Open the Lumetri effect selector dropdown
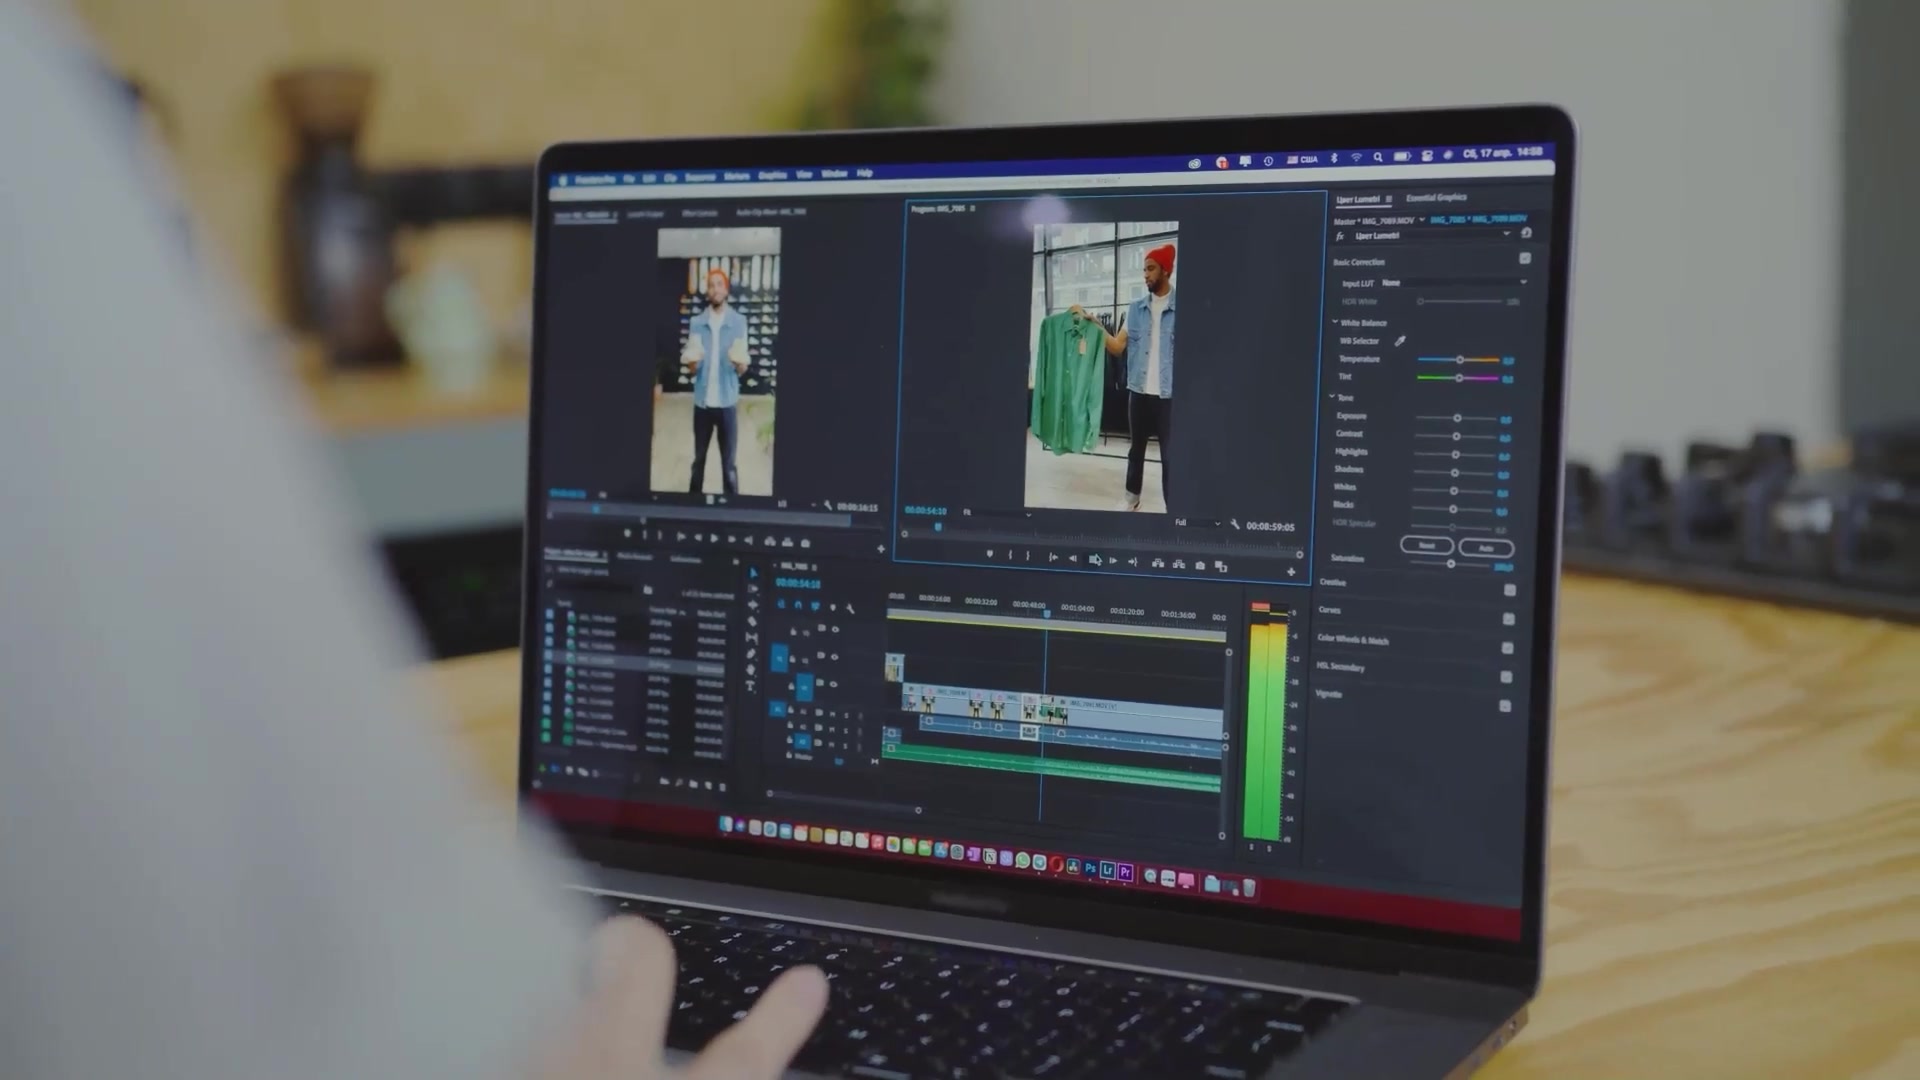This screenshot has width=1920, height=1080. (1433, 236)
